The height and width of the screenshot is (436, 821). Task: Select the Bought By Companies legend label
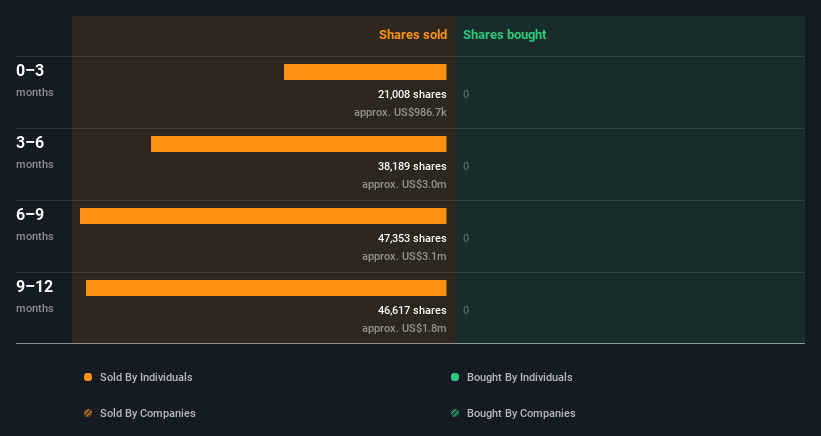pos(521,413)
